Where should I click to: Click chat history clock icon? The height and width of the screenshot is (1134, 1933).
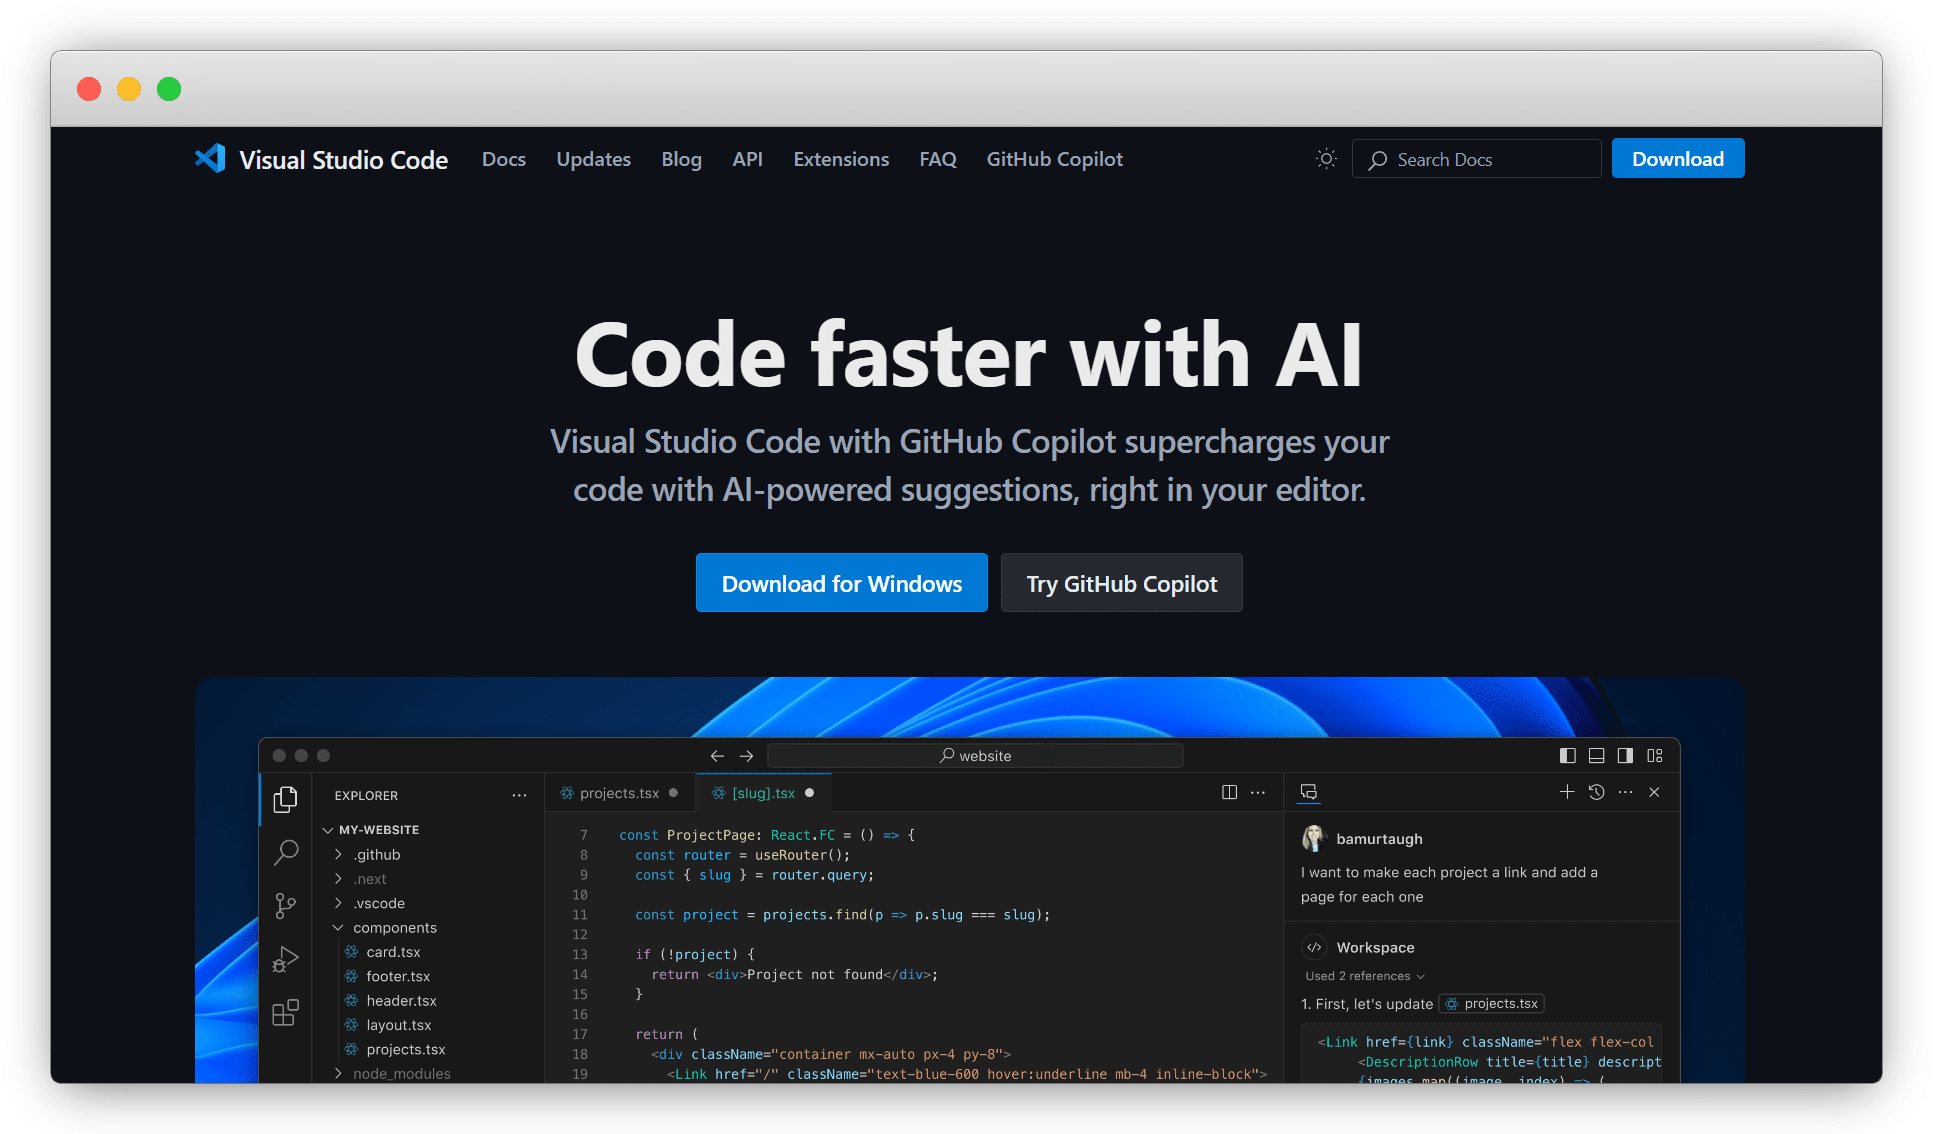[x=1596, y=792]
